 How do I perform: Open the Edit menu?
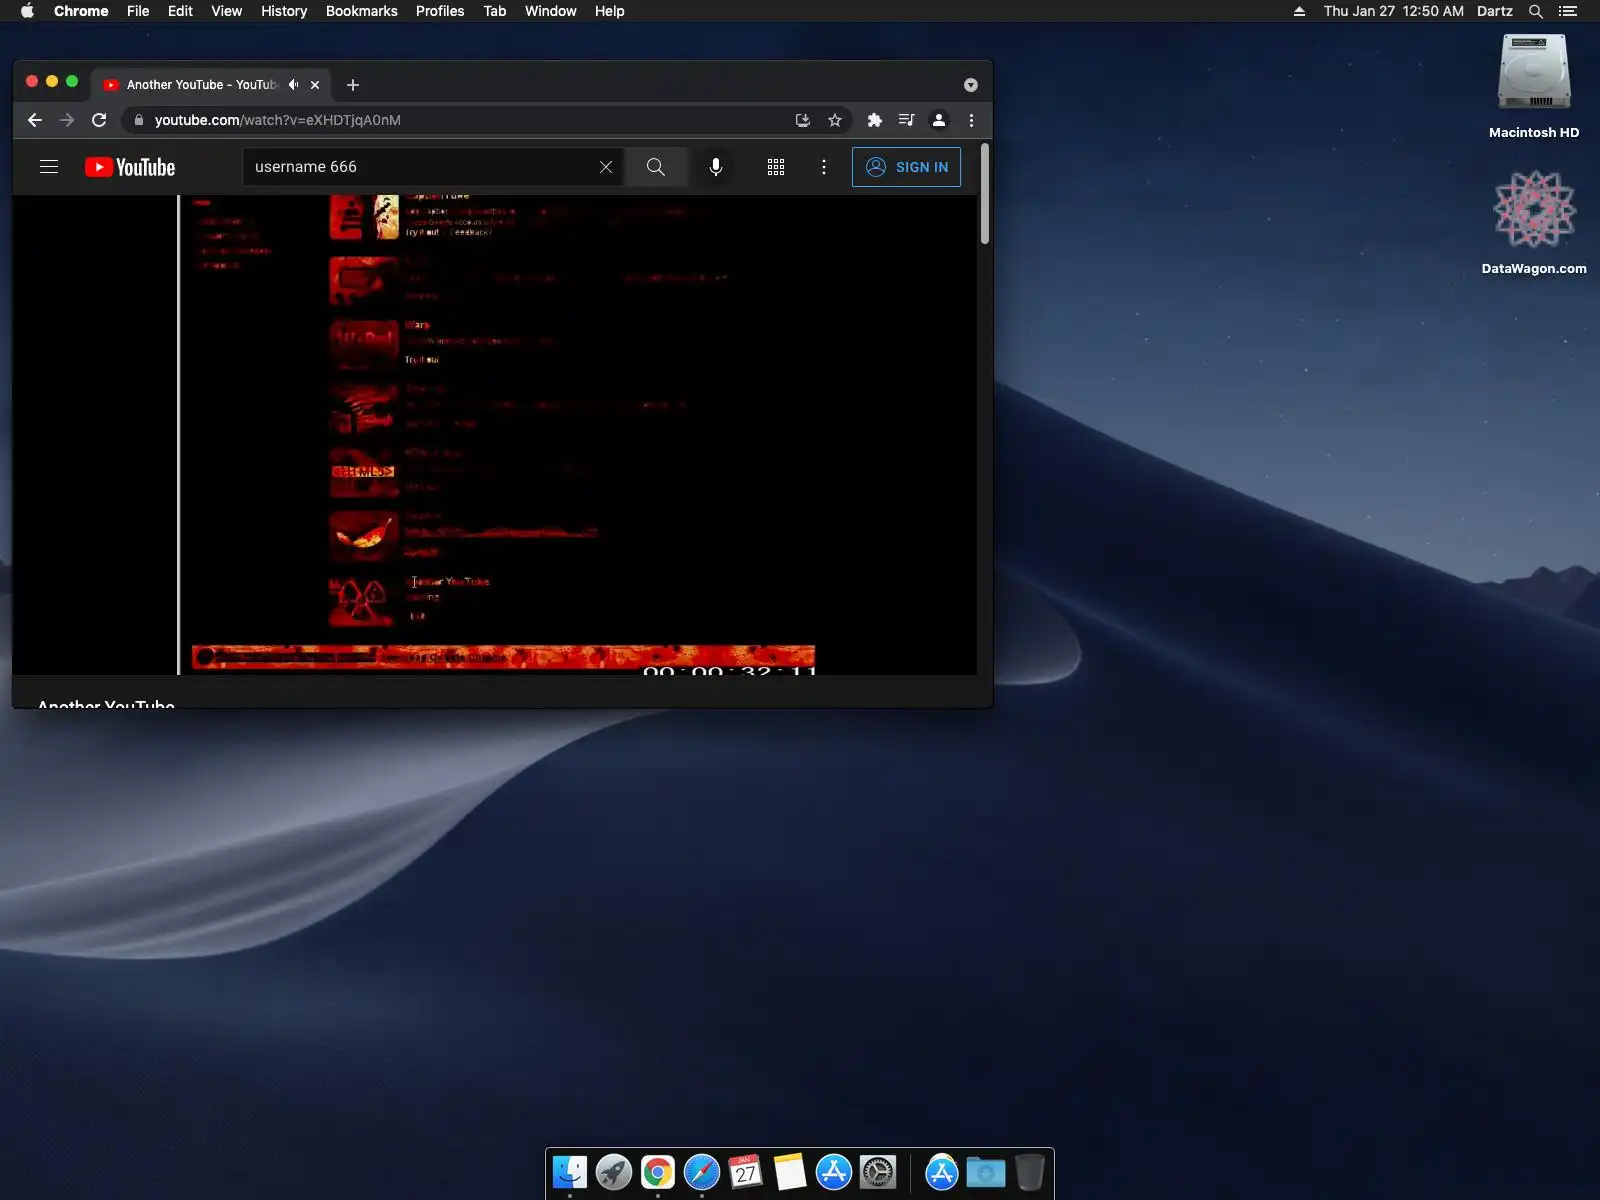(x=180, y=11)
